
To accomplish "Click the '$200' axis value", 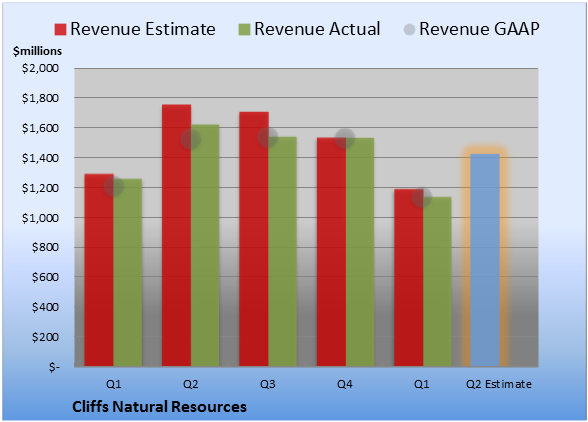I will point(45,337).
